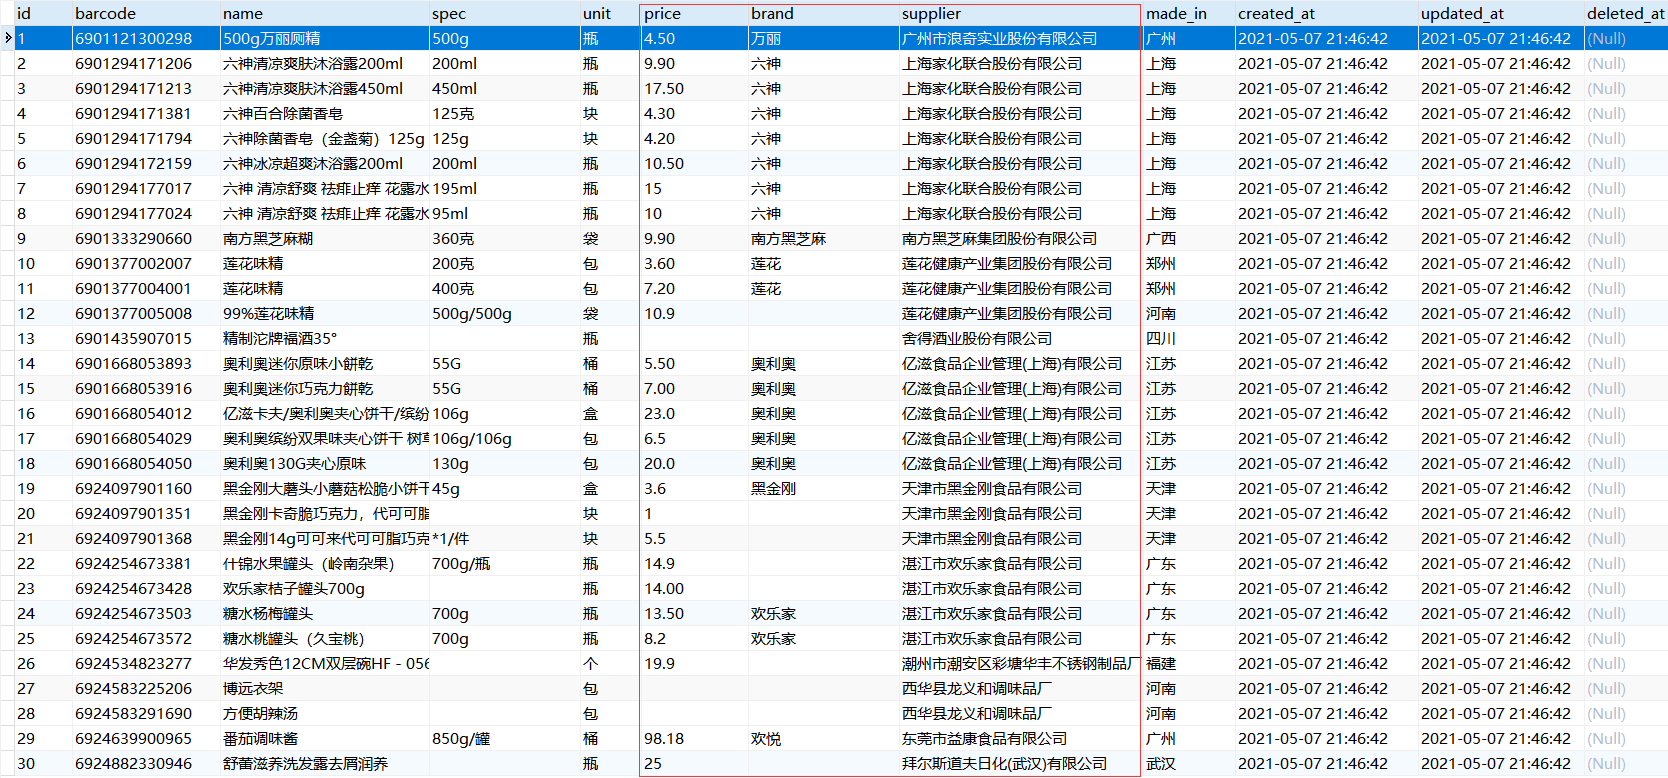Click the price column header

coord(694,13)
